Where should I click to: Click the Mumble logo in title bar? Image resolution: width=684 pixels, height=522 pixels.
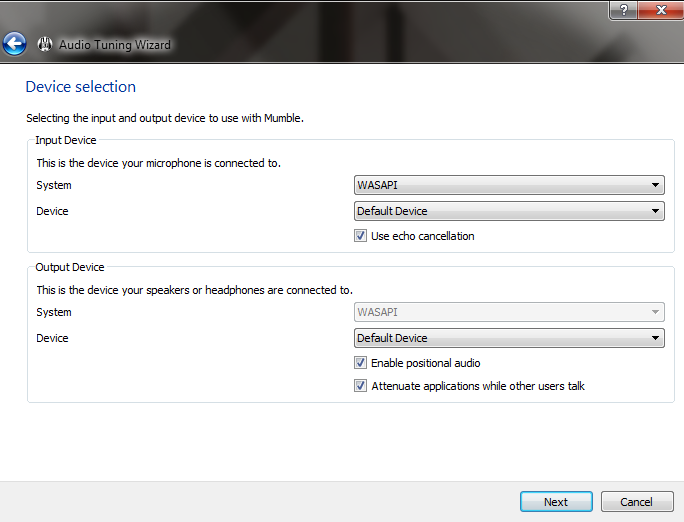point(45,45)
